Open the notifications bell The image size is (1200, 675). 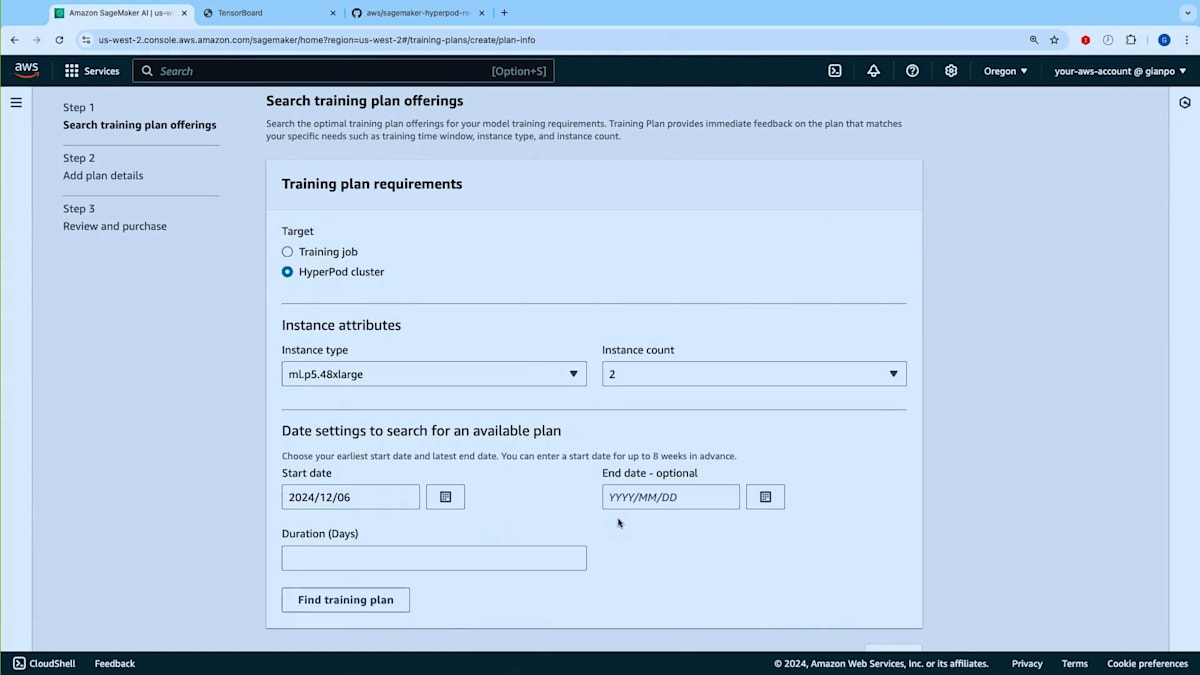(873, 71)
